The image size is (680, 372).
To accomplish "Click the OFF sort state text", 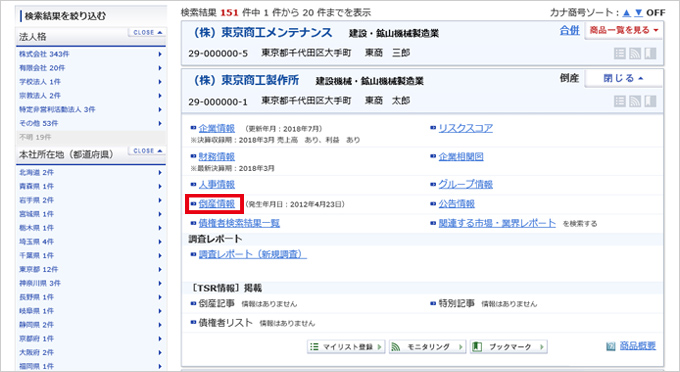I will [655, 13].
